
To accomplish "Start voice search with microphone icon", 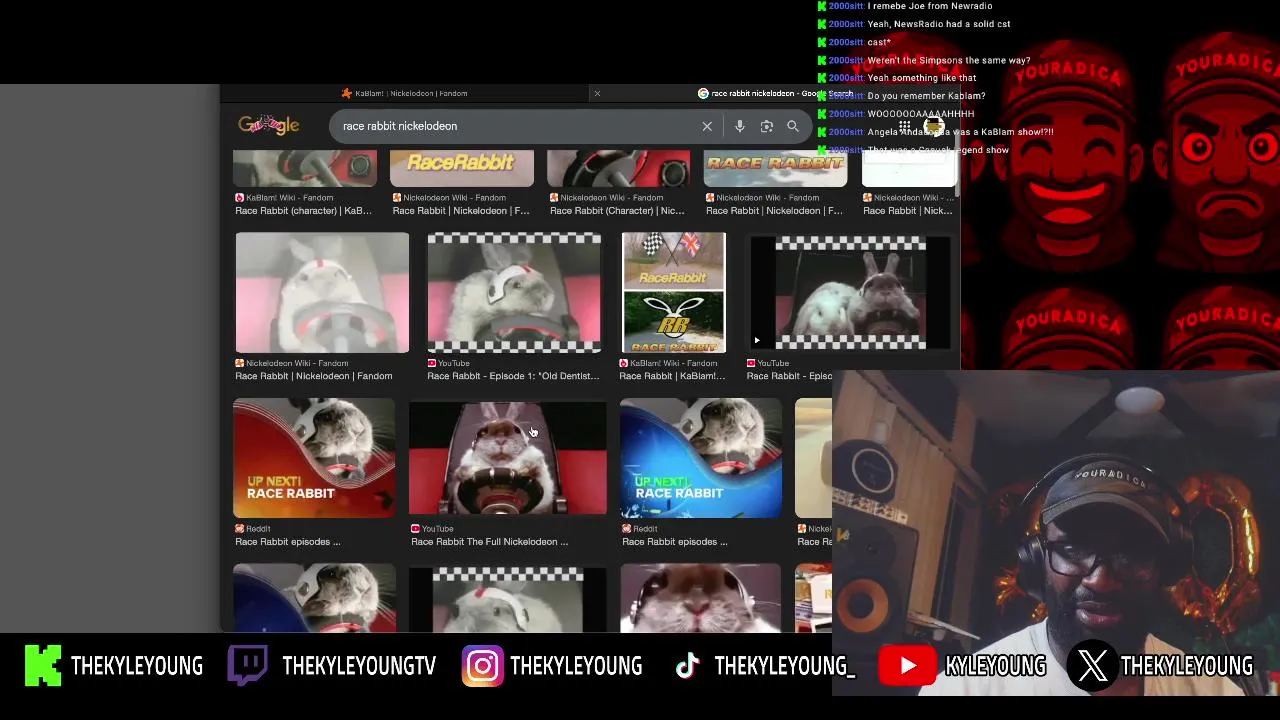I will click(x=740, y=127).
